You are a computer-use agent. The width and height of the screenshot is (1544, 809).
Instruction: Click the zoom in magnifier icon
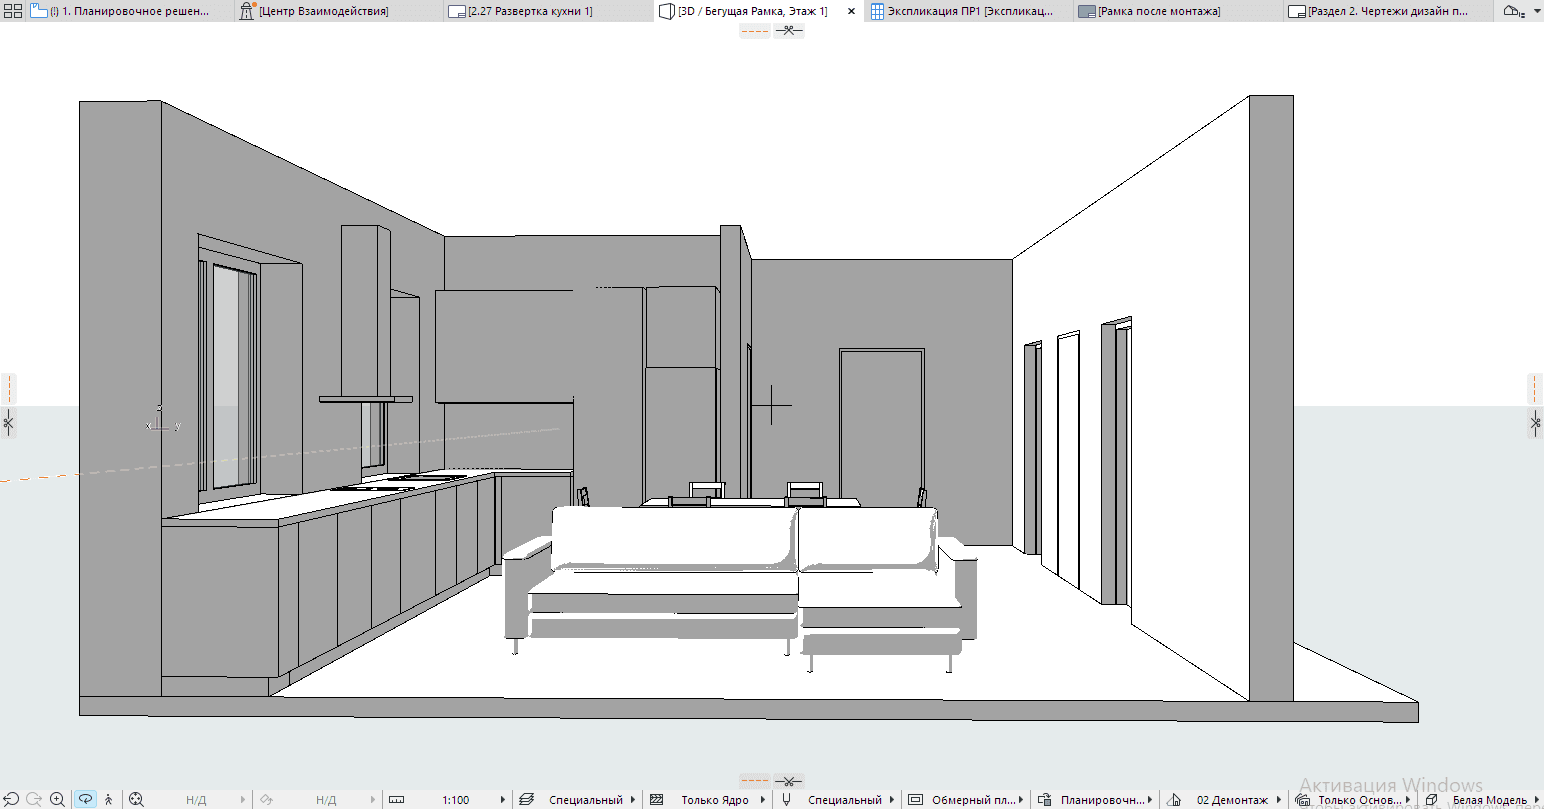pos(58,799)
